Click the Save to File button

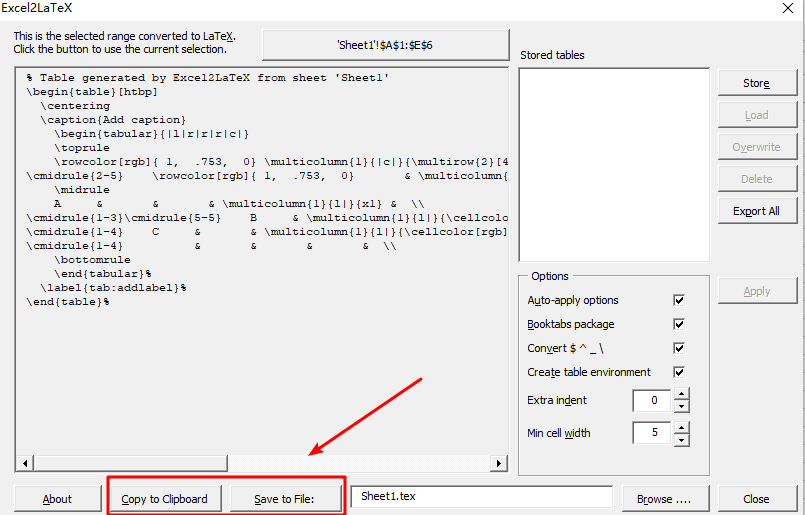(x=285, y=499)
